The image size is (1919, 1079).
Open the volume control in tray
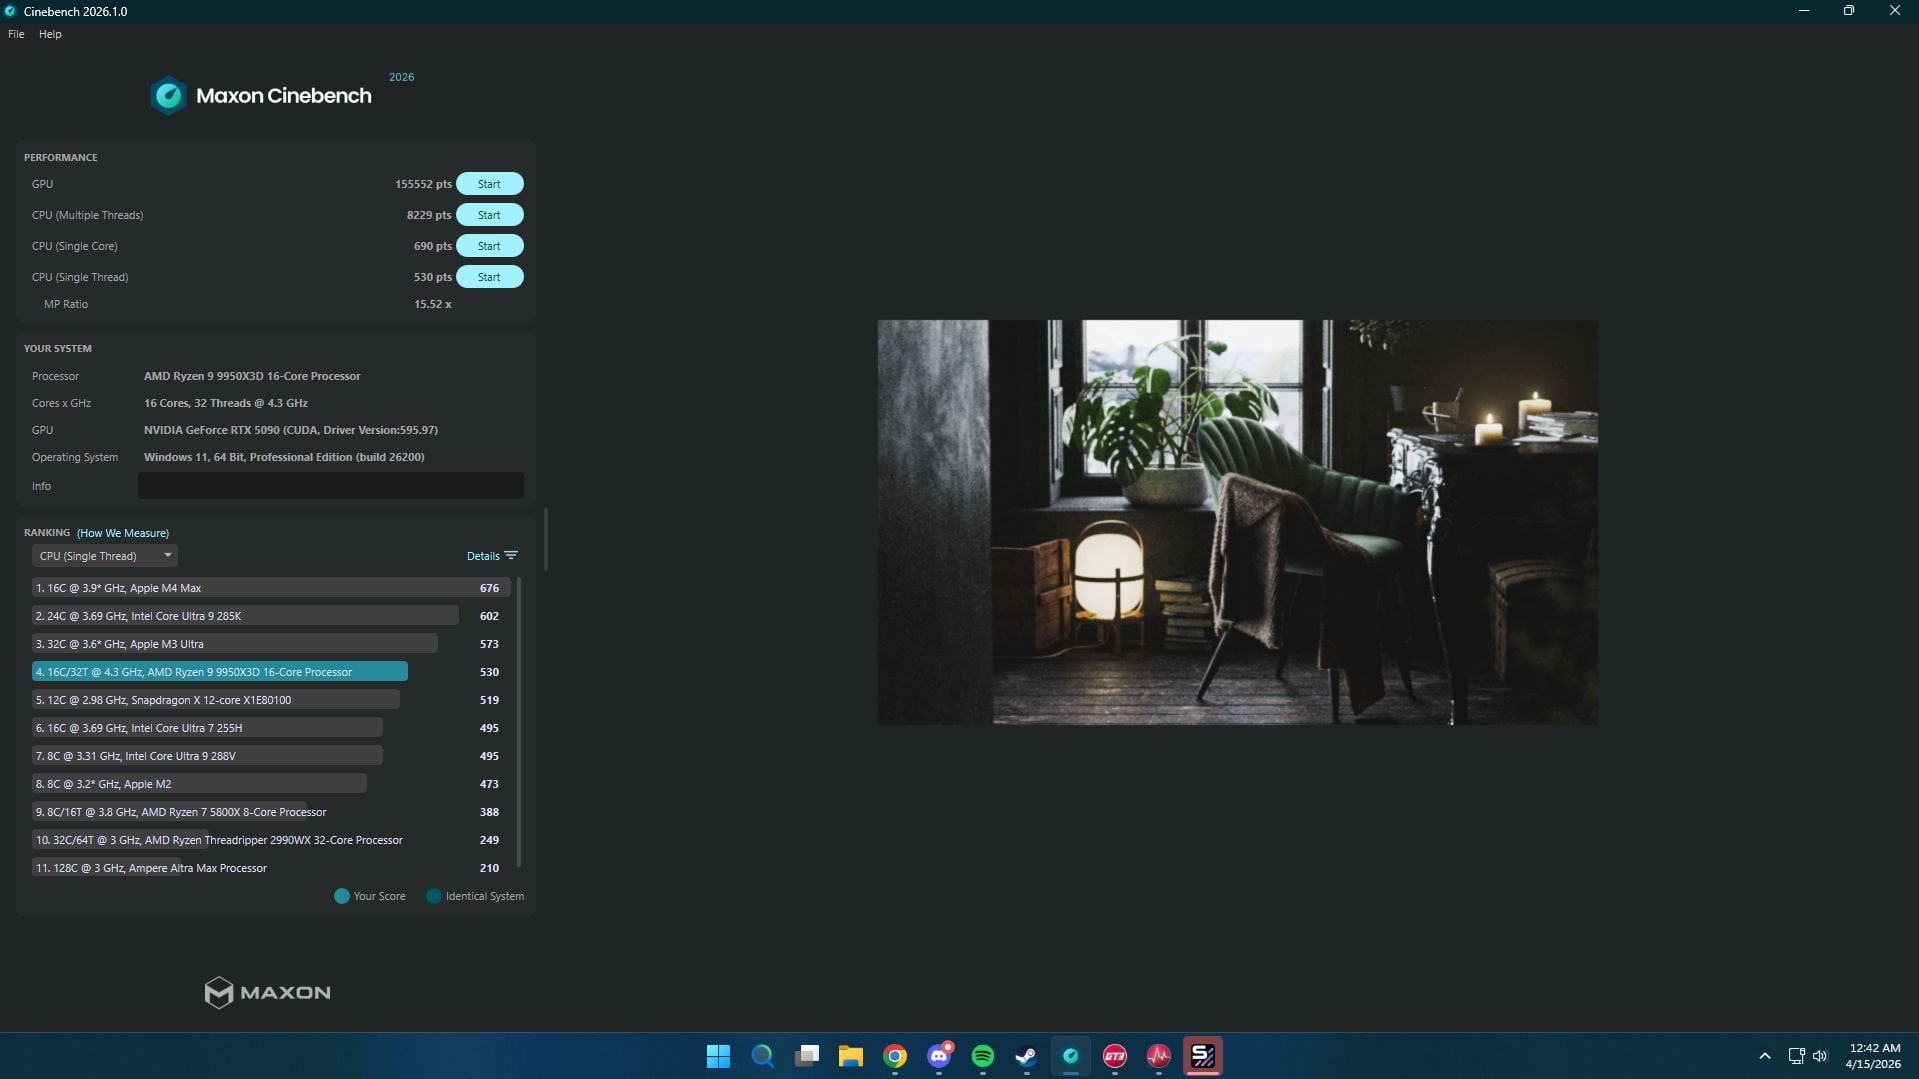click(x=1821, y=1056)
